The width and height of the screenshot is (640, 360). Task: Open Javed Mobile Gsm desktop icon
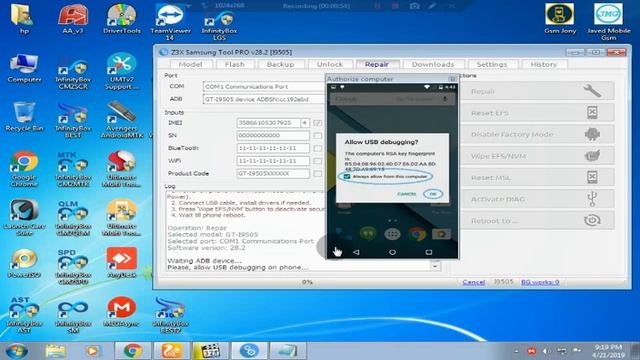608,22
